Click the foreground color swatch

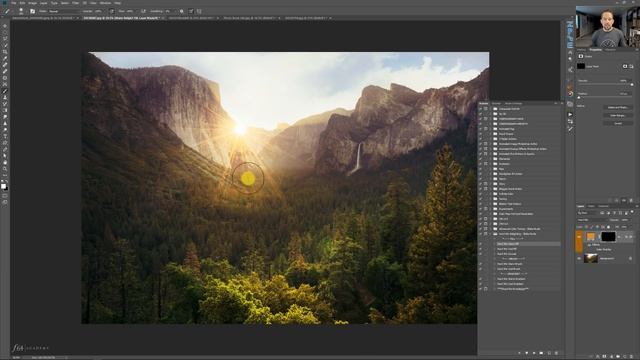tap(4, 186)
